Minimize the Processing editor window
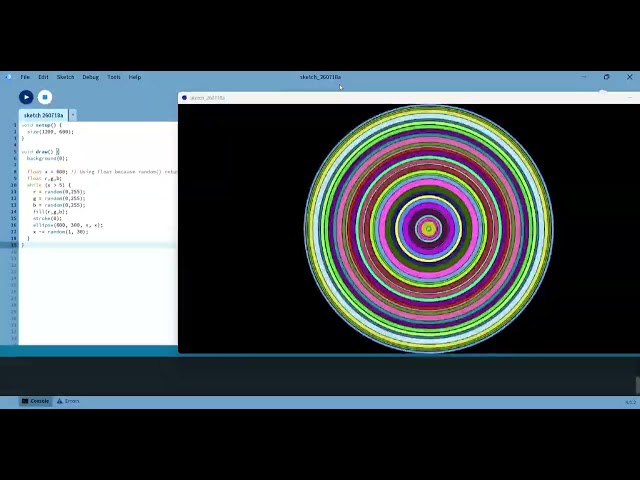640x480 pixels. click(x=584, y=77)
